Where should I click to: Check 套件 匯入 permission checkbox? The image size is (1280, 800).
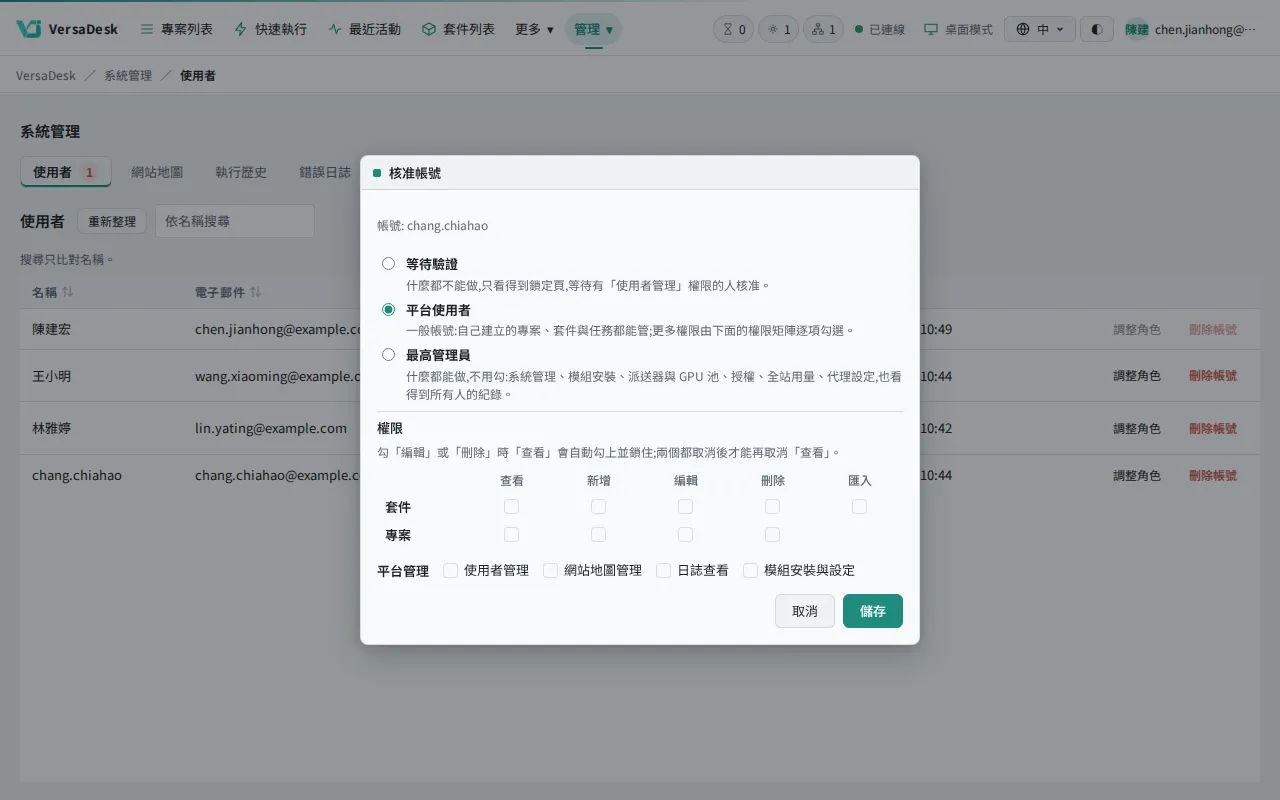pyautogui.click(x=859, y=507)
